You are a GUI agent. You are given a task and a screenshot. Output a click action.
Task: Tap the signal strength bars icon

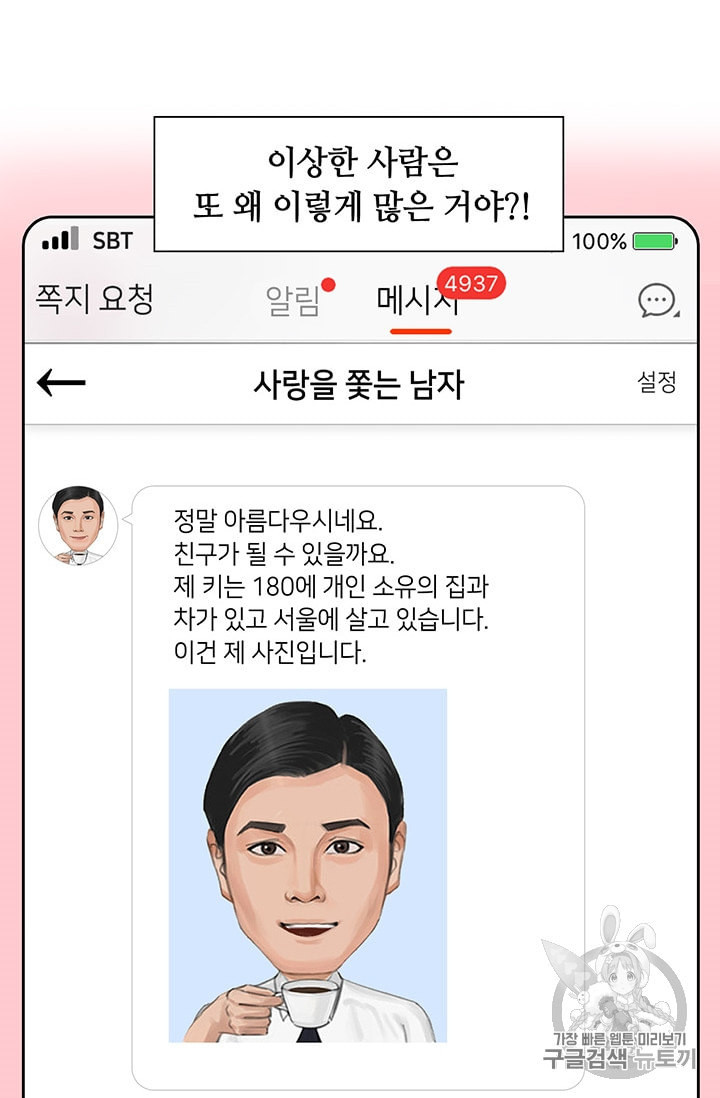click(x=60, y=239)
